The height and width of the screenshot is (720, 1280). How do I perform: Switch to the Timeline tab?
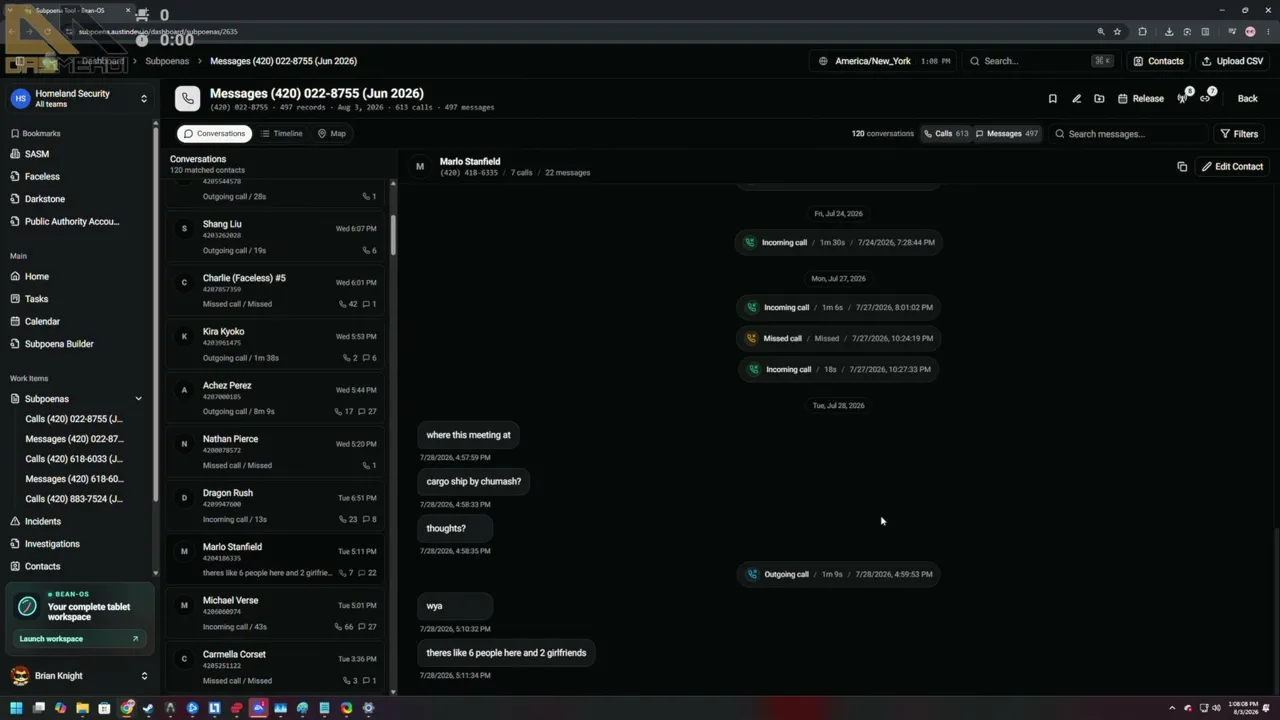click(x=281, y=133)
